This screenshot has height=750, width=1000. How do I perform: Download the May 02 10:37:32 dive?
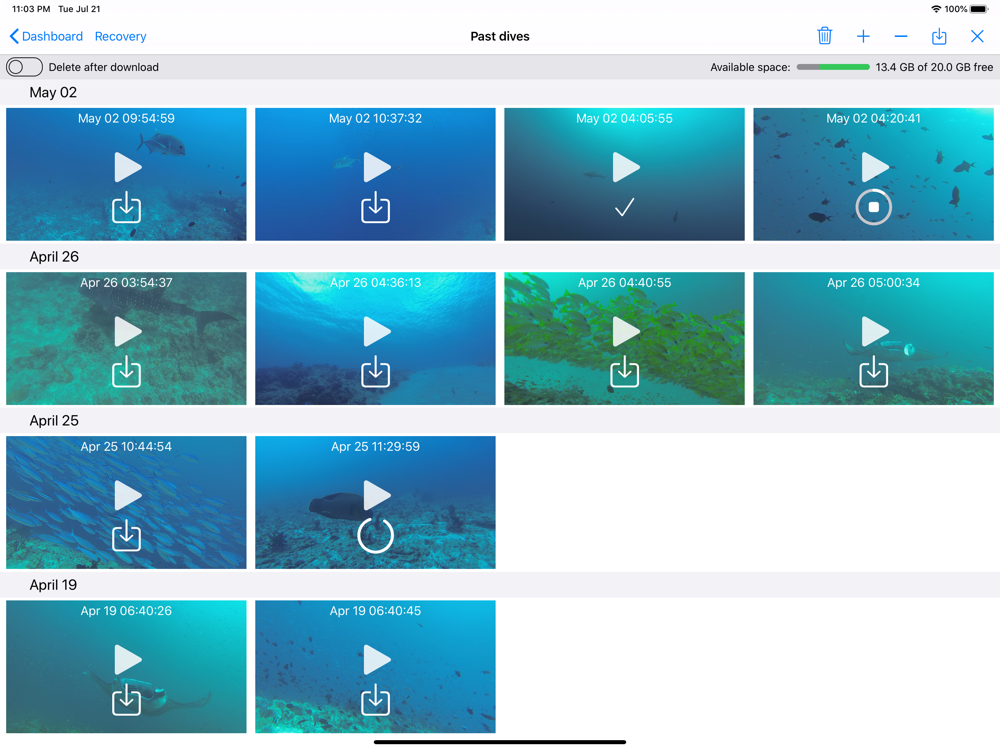[x=376, y=207]
